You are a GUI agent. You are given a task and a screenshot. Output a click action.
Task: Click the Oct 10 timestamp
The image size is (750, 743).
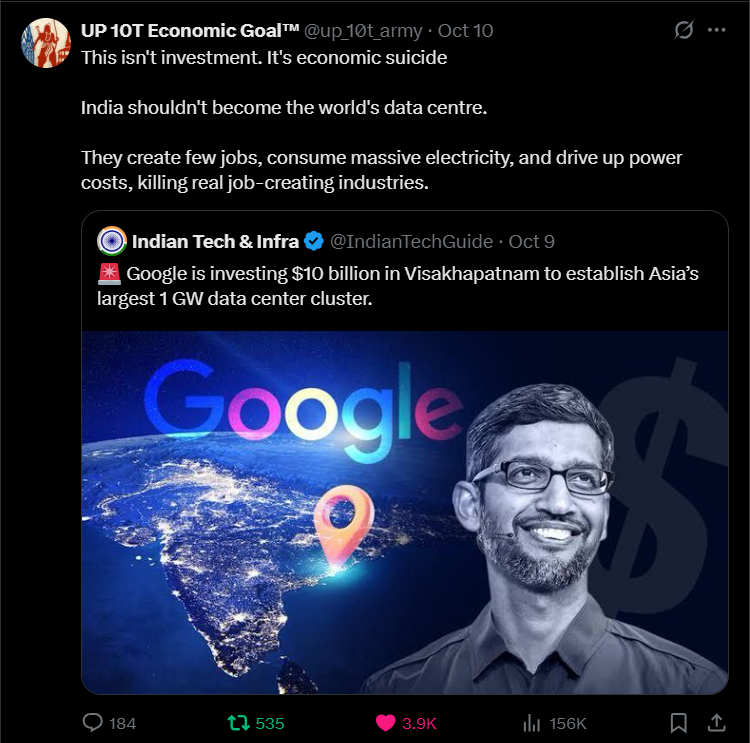point(465,31)
